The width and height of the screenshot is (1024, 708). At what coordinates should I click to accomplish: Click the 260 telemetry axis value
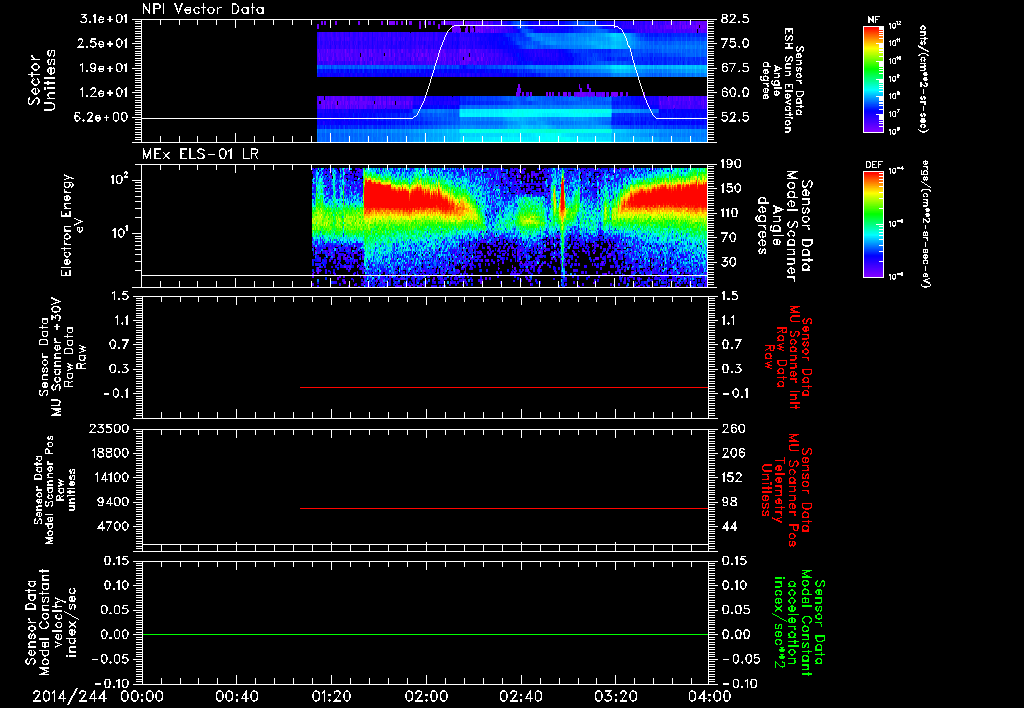[x=733, y=429]
